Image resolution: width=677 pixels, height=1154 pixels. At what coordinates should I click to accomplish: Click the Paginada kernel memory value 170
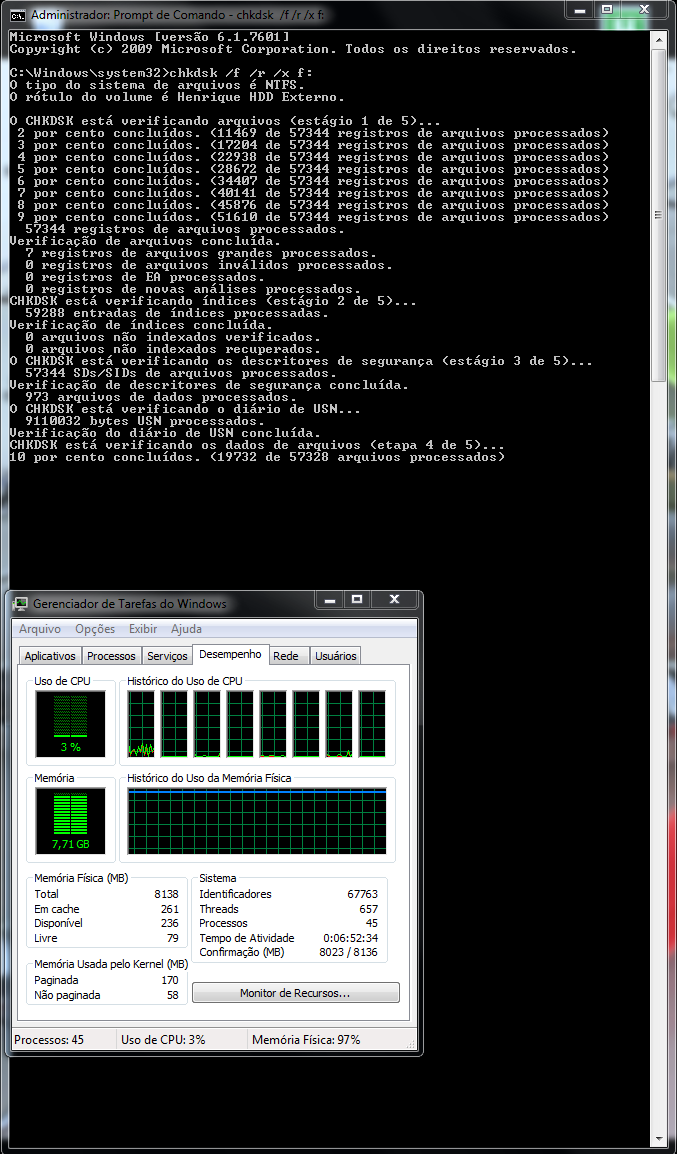point(170,980)
